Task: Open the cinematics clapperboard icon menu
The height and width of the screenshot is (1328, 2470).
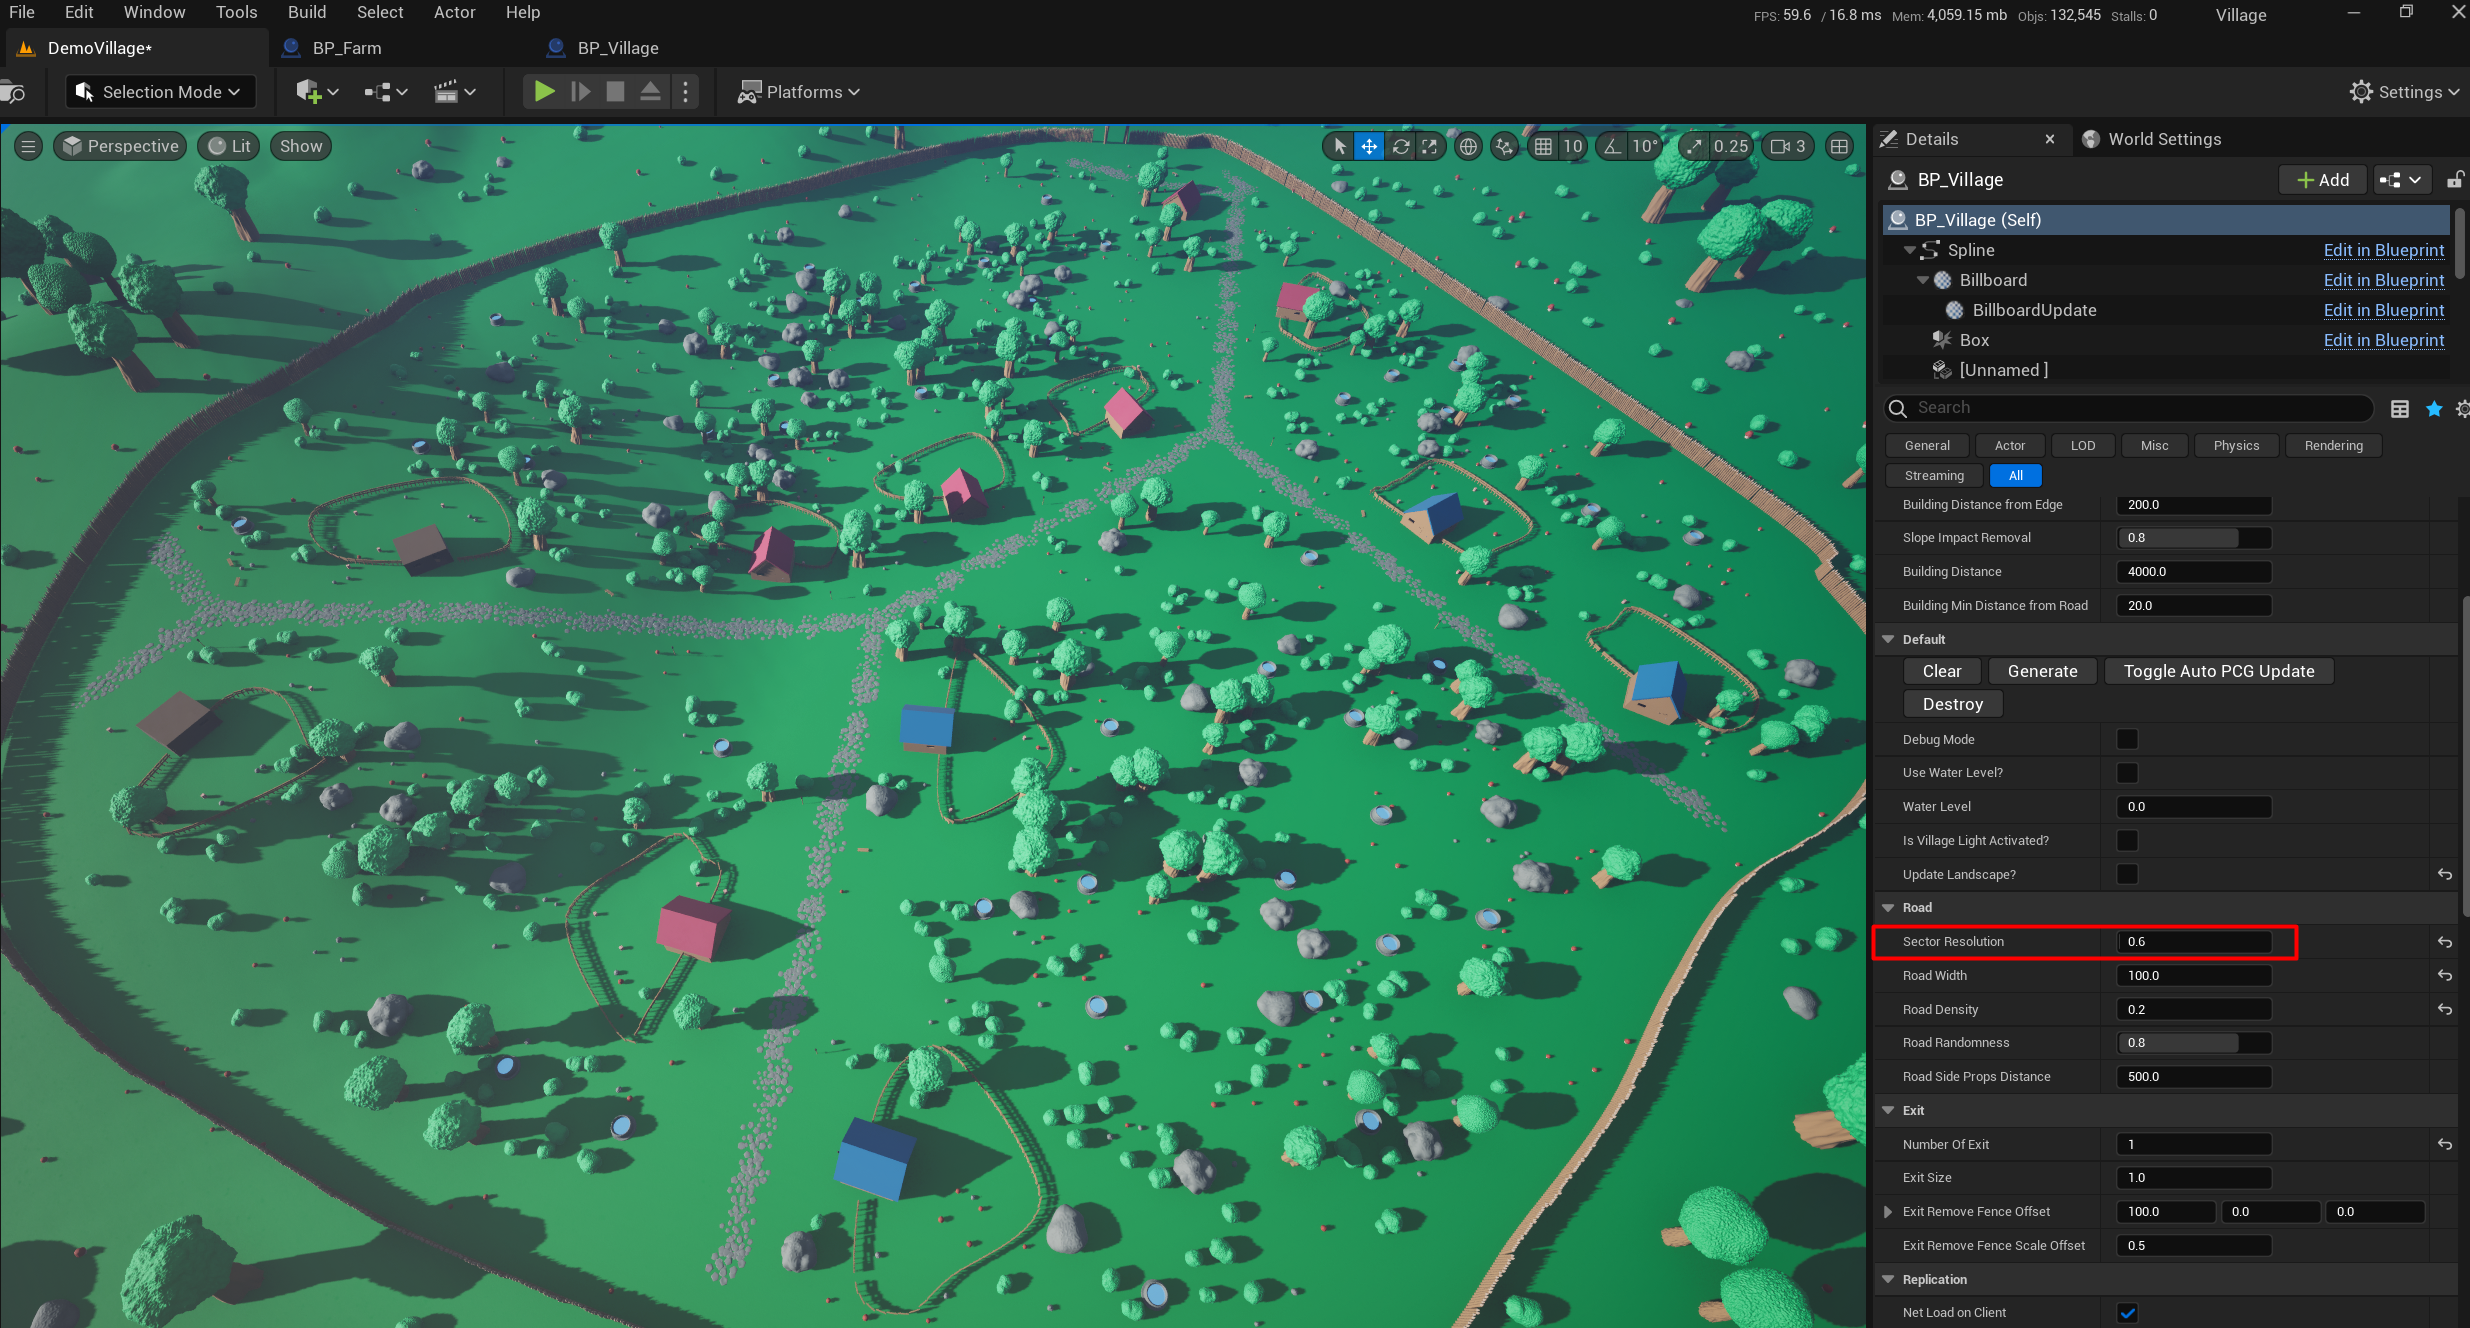Action: (446, 92)
